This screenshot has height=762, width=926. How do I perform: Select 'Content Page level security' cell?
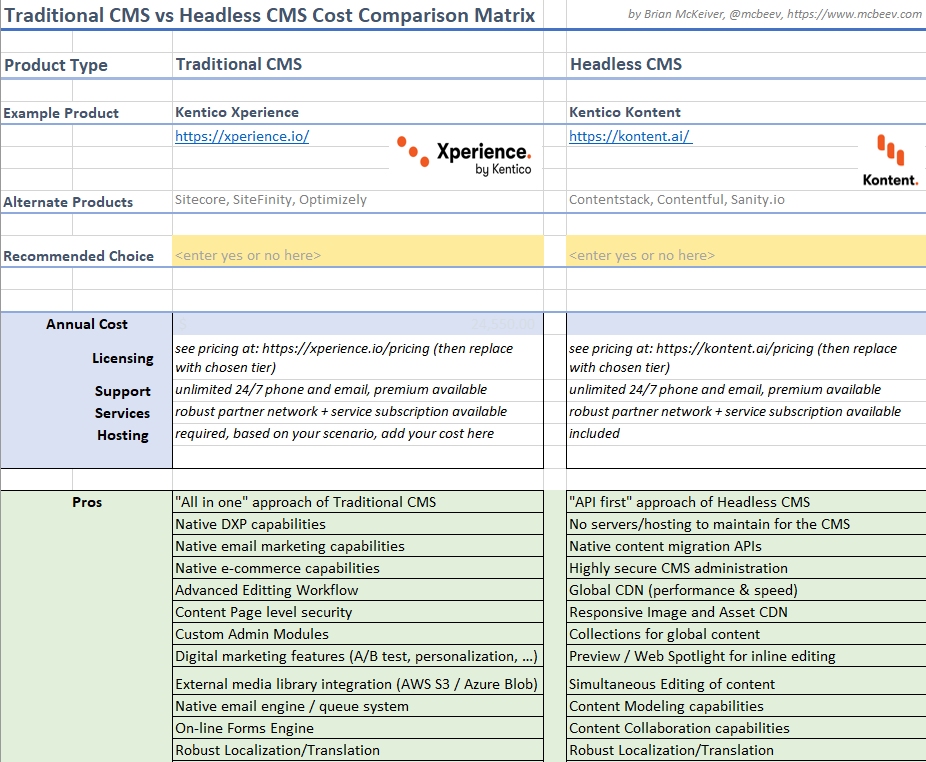[358, 612]
